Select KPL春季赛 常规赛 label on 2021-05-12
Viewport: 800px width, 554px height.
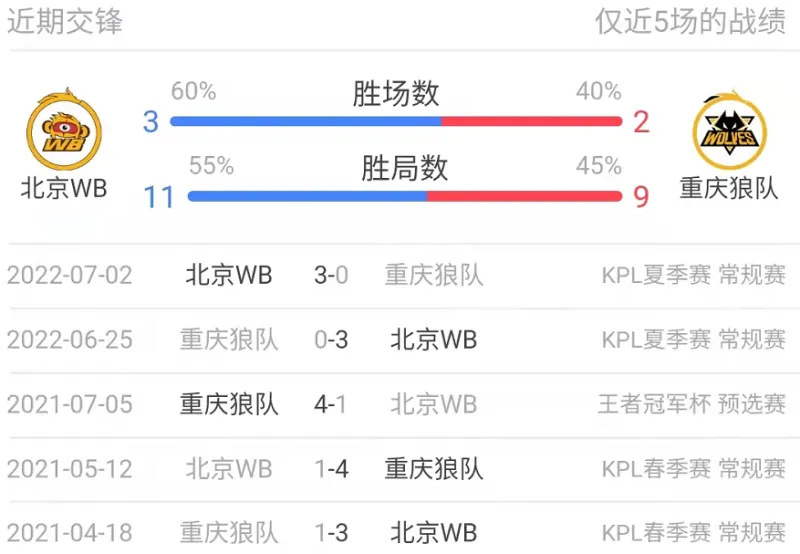click(x=693, y=469)
